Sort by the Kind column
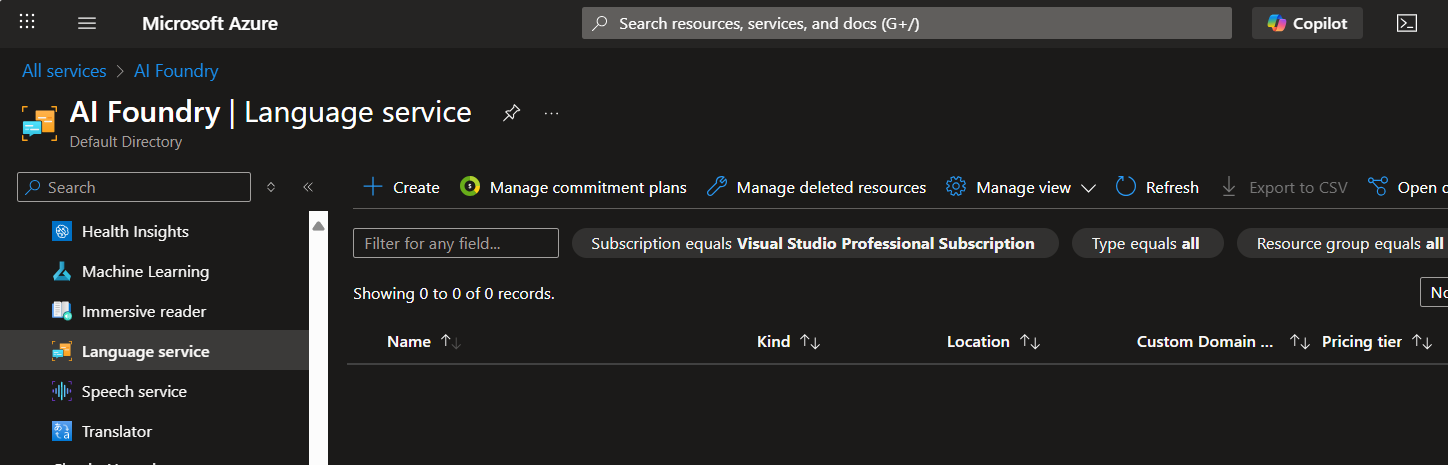Viewport: 1448px width, 465px height. click(774, 342)
